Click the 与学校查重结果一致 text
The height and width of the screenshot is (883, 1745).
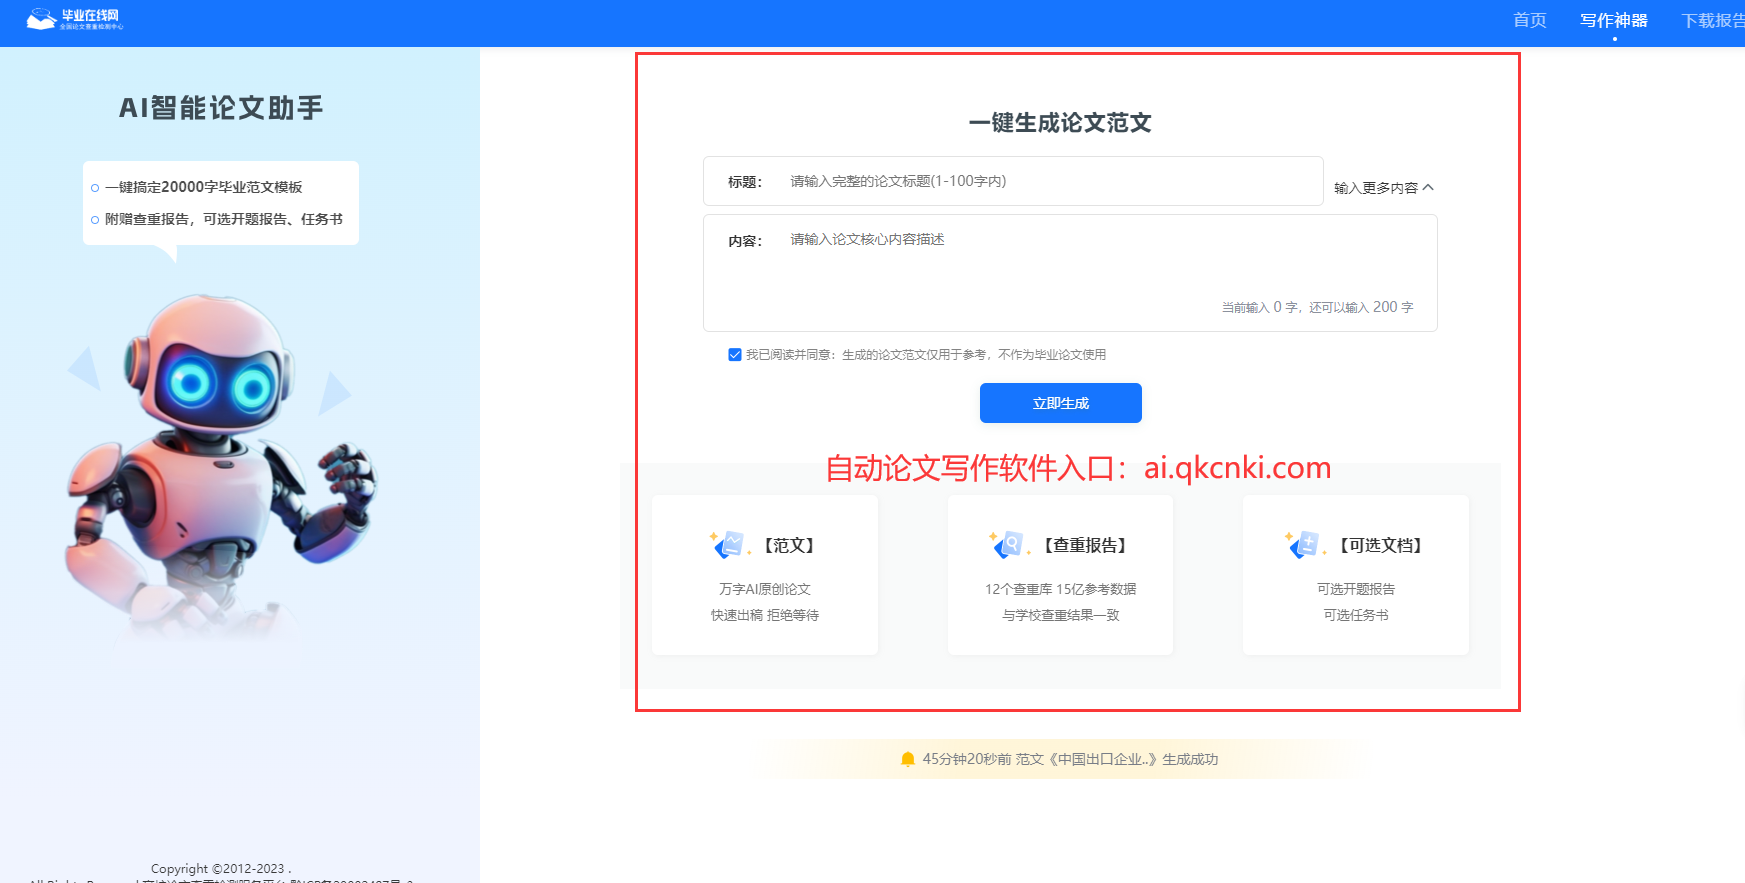point(1061,615)
